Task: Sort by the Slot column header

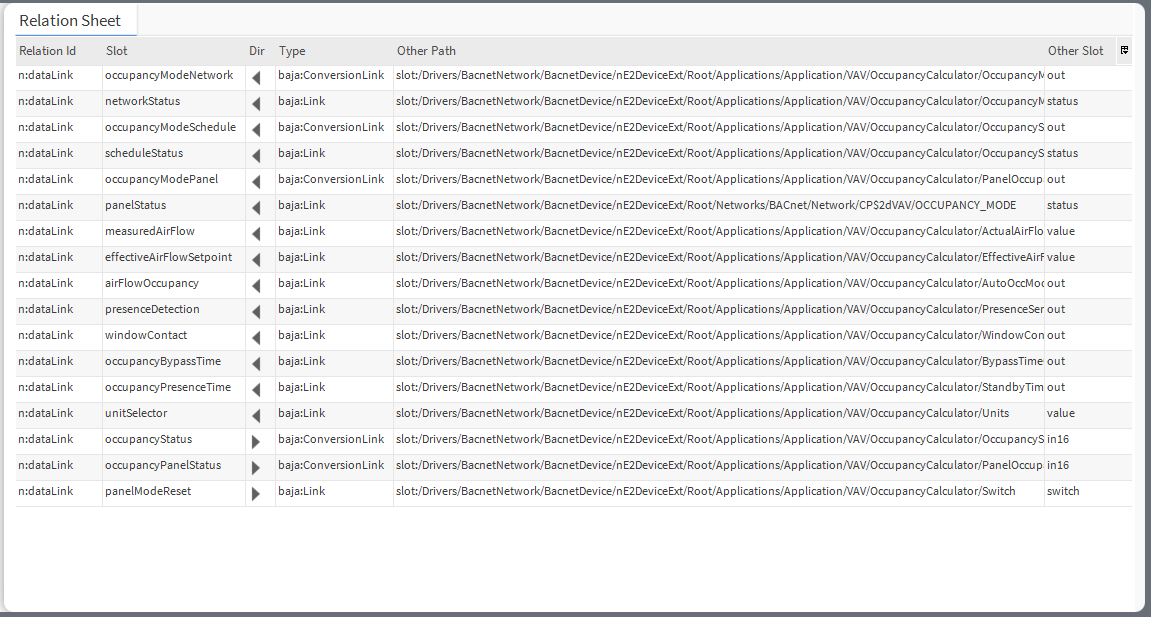Action: (117, 51)
